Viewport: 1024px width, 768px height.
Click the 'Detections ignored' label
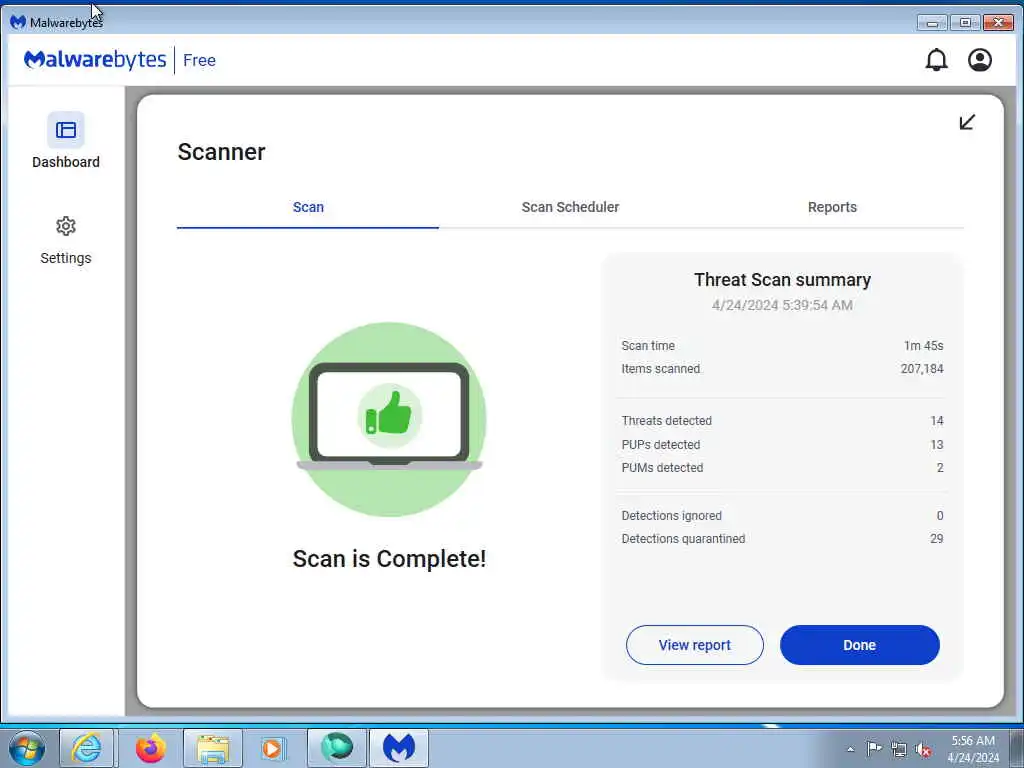(x=671, y=515)
